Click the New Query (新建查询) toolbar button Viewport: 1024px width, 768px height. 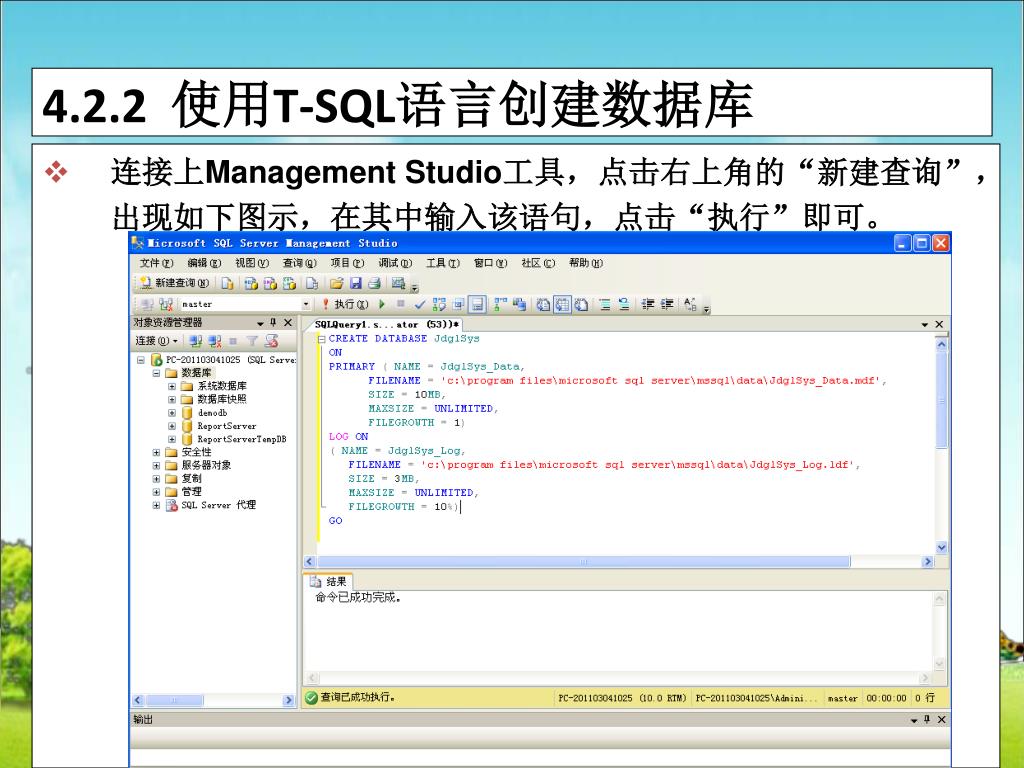click(x=174, y=283)
